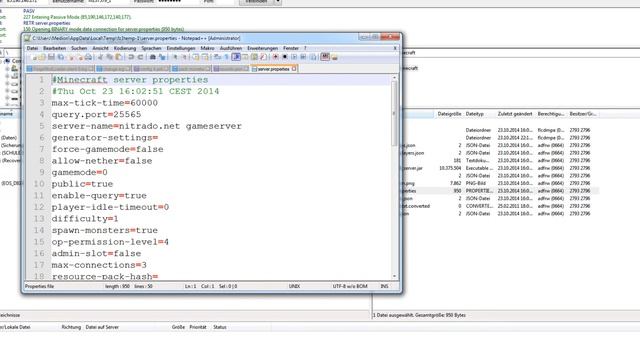640x360 pixels.
Task: Toggle the Word Wrap toolbar icon
Action: (217, 57)
